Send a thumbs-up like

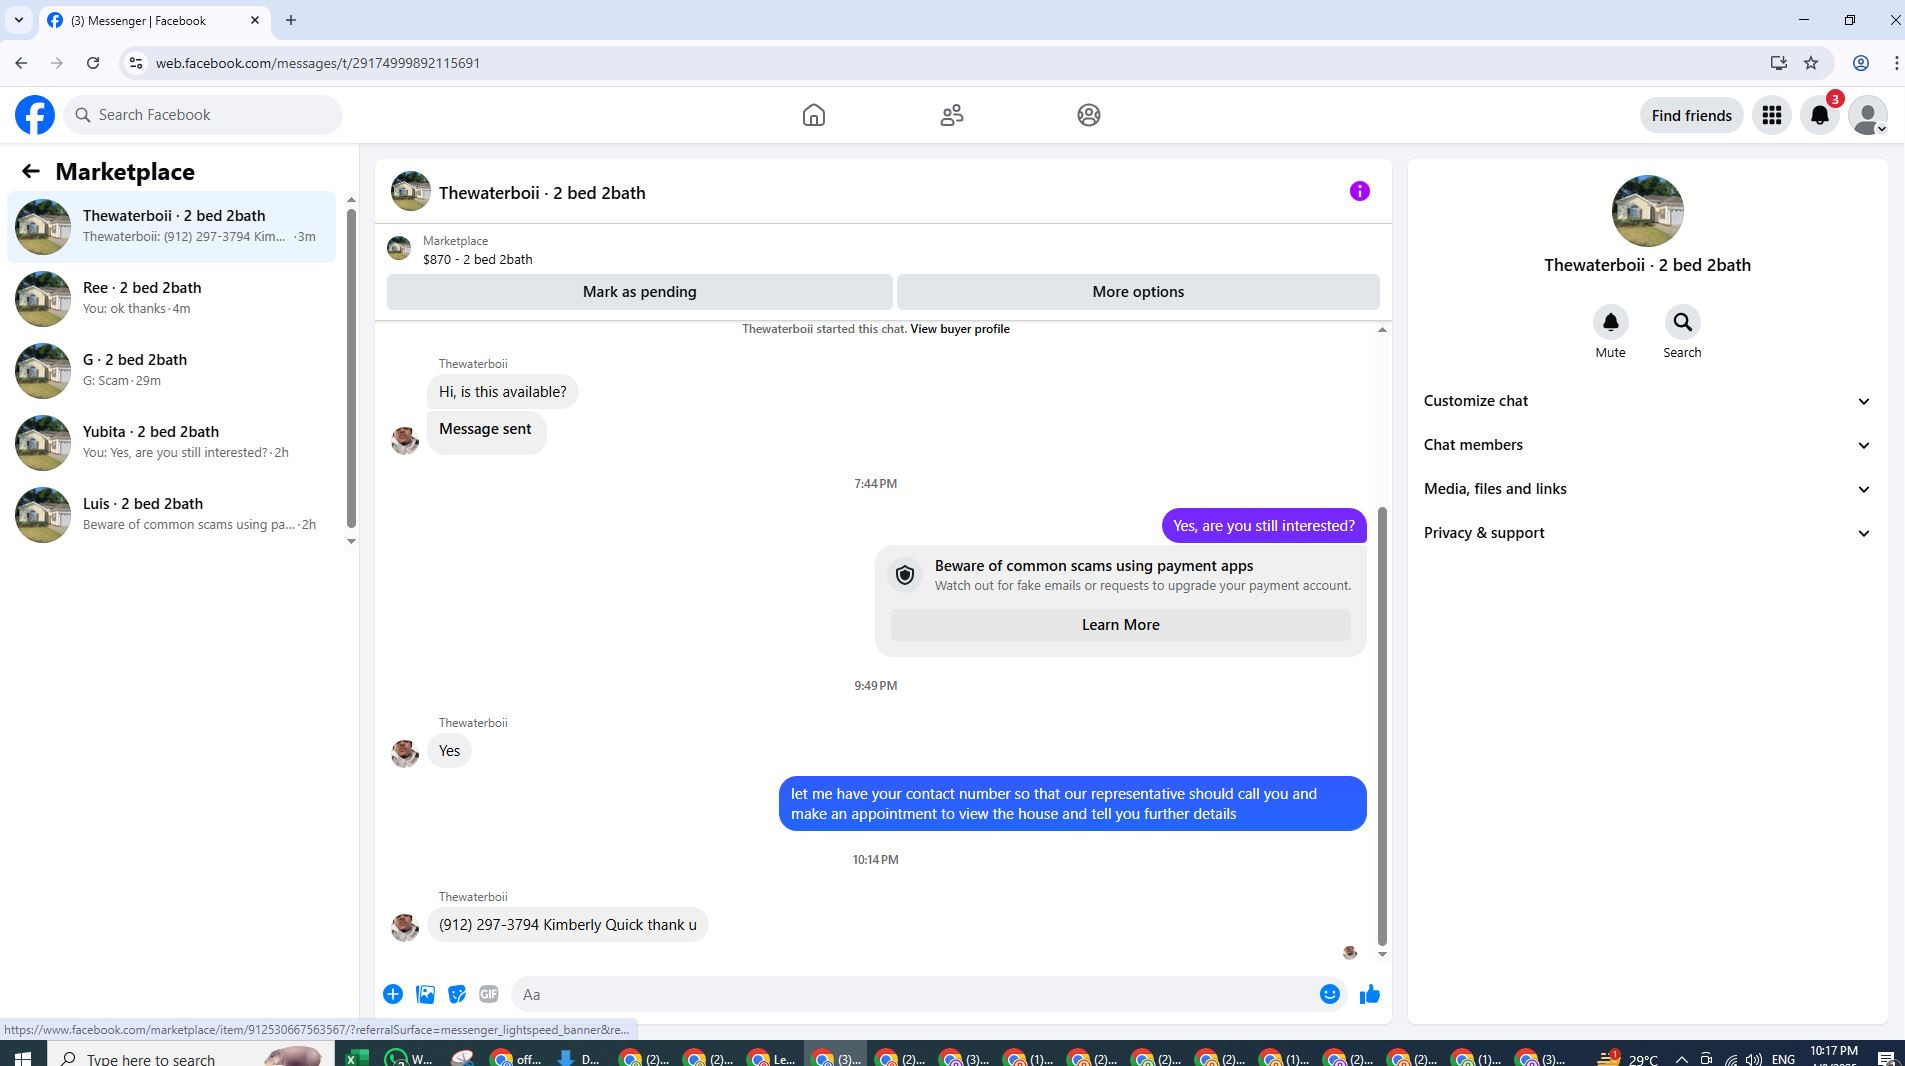click(x=1370, y=994)
